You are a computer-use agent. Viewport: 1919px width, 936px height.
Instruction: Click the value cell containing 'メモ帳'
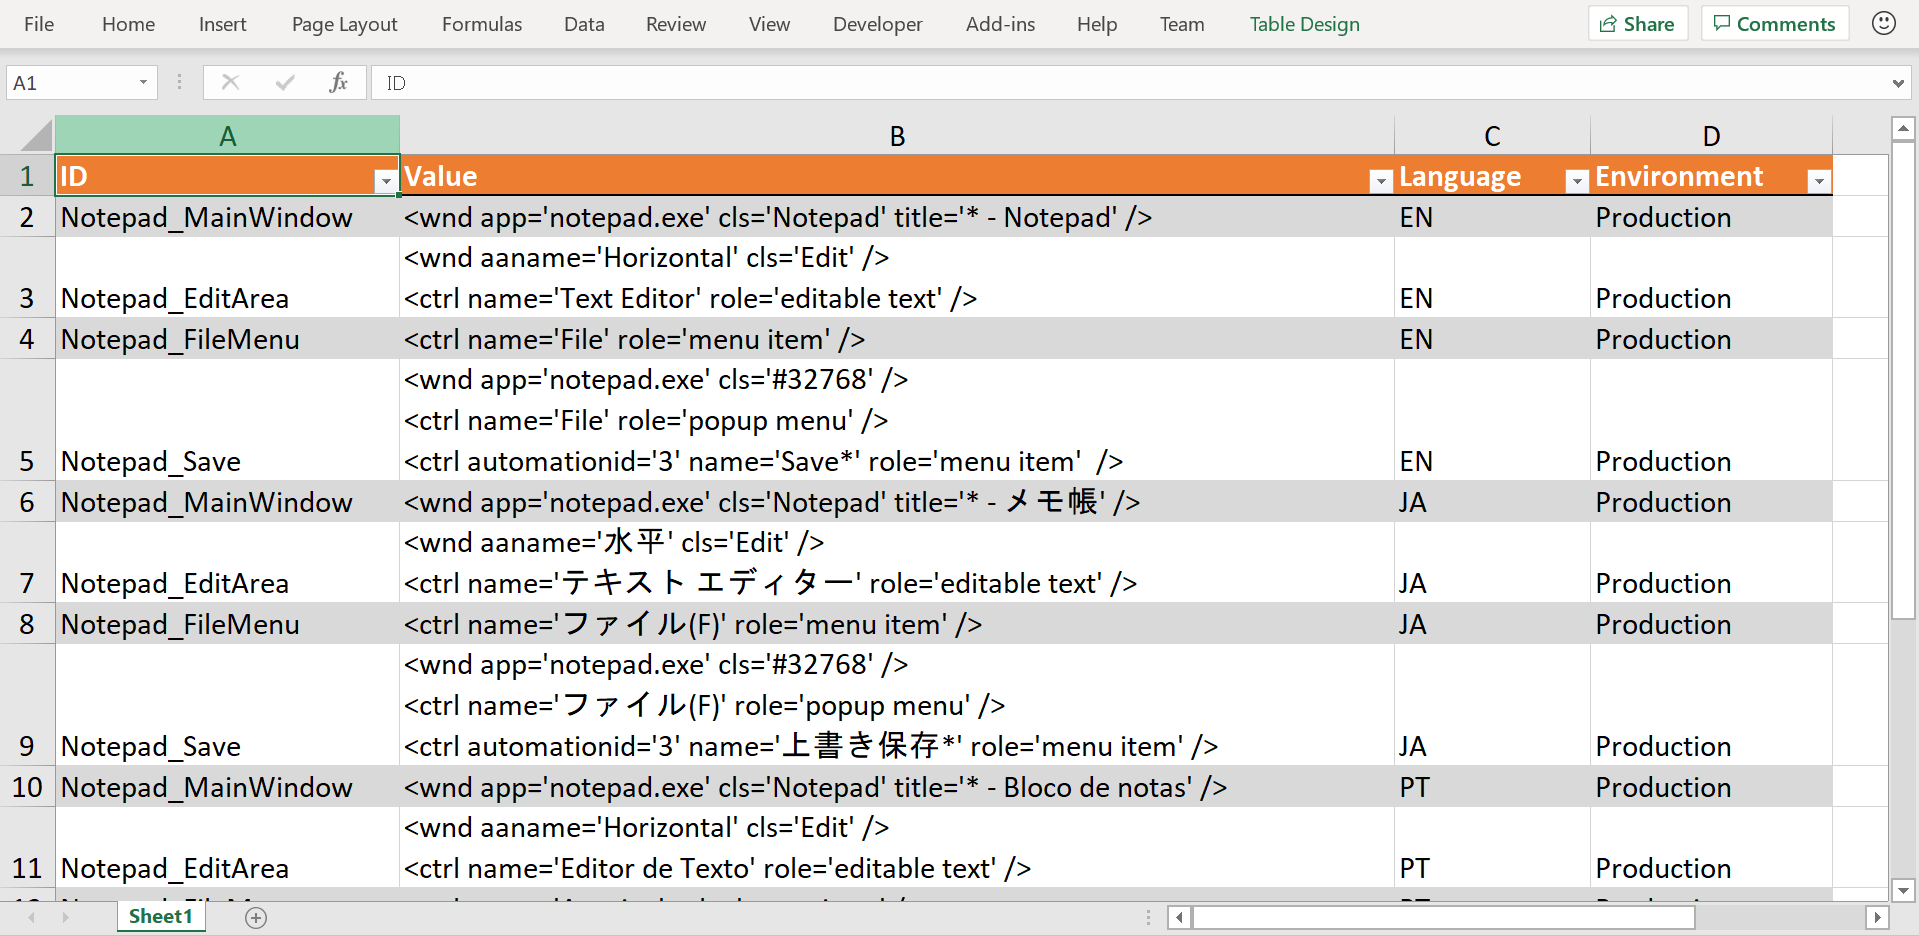tap(897, 502)
